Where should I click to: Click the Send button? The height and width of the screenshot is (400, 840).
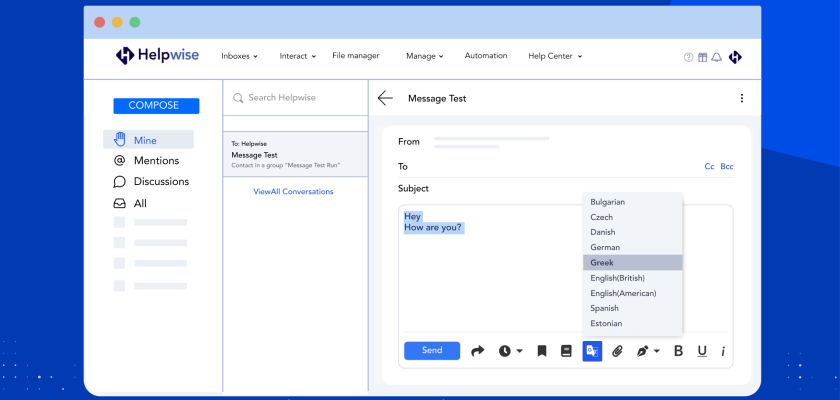432,351
